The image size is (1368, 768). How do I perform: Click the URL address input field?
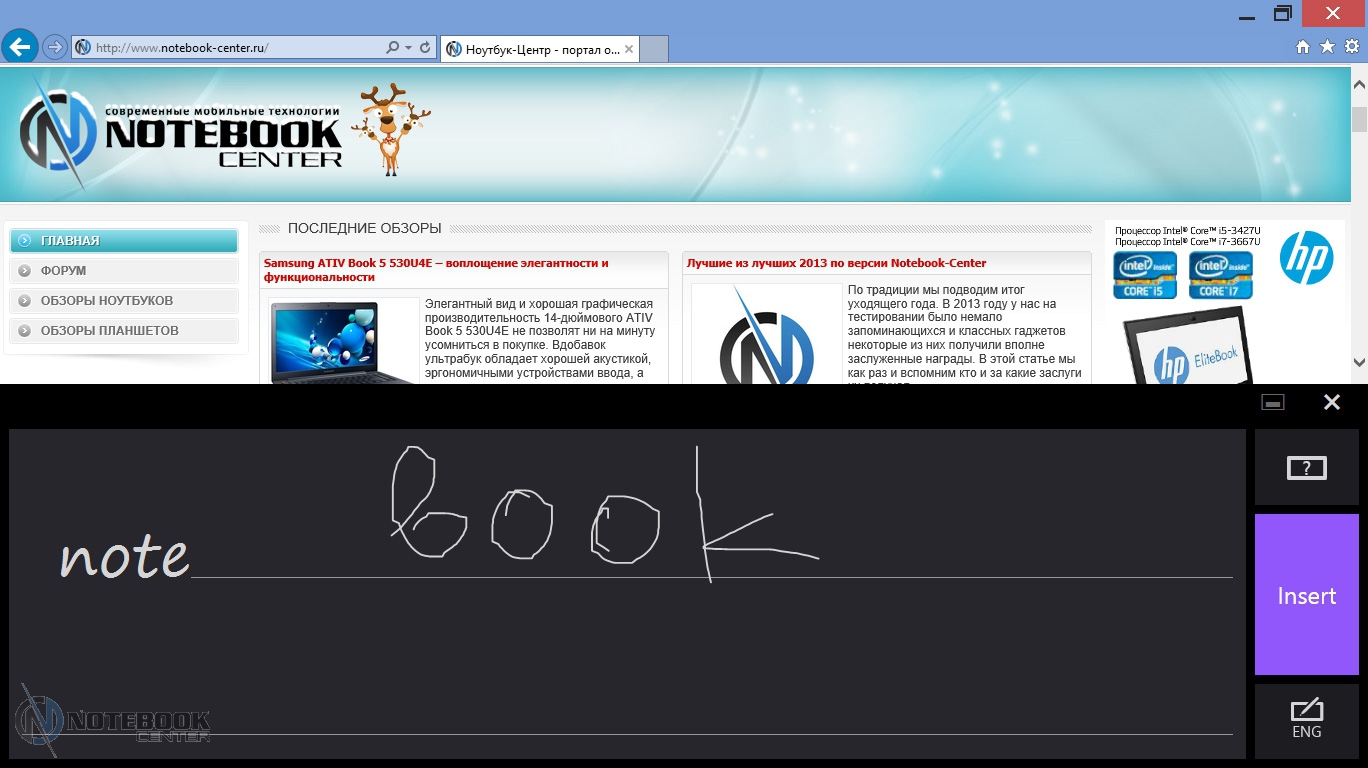point(230,48)
